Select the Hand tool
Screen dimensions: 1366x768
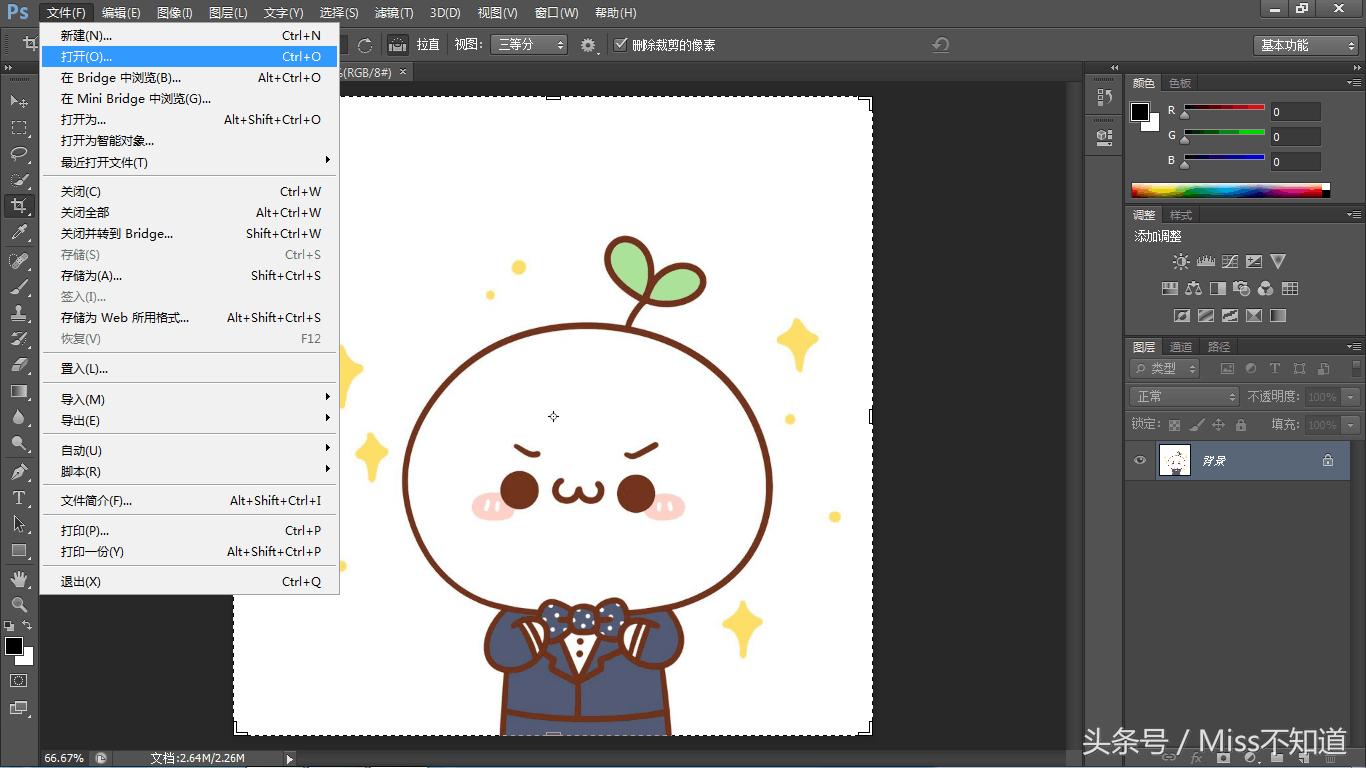tap(19, 579)
